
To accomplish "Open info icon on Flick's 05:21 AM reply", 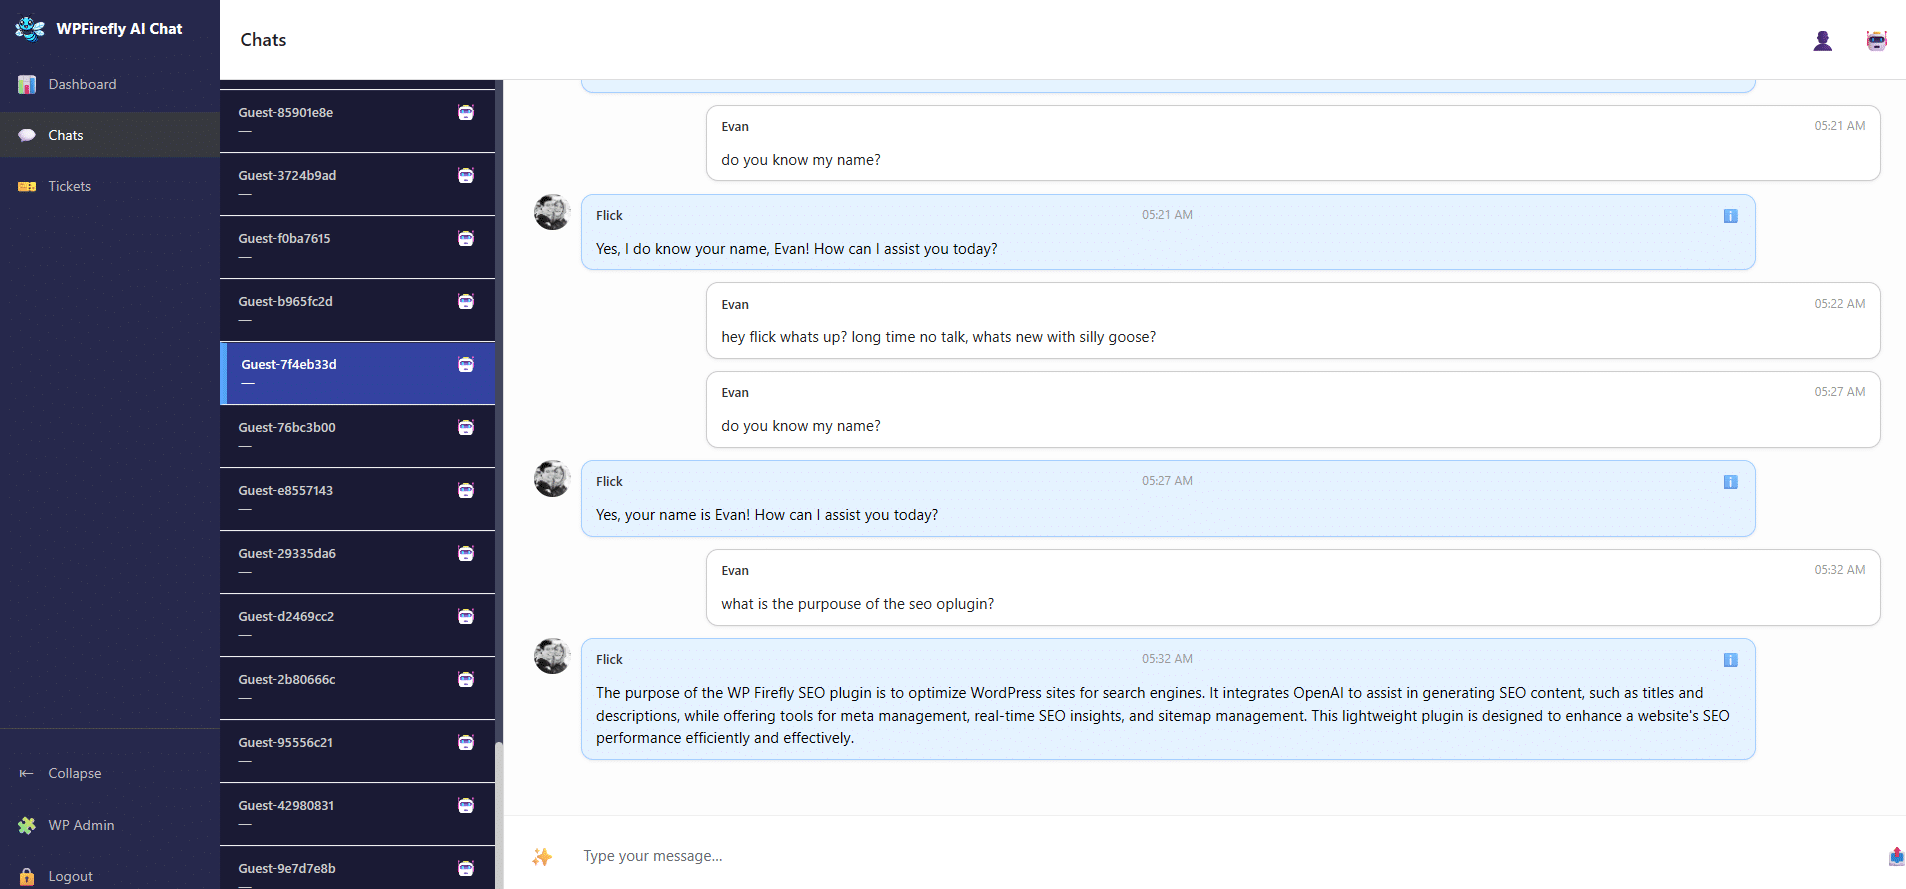I will [x=1730, y=216].
